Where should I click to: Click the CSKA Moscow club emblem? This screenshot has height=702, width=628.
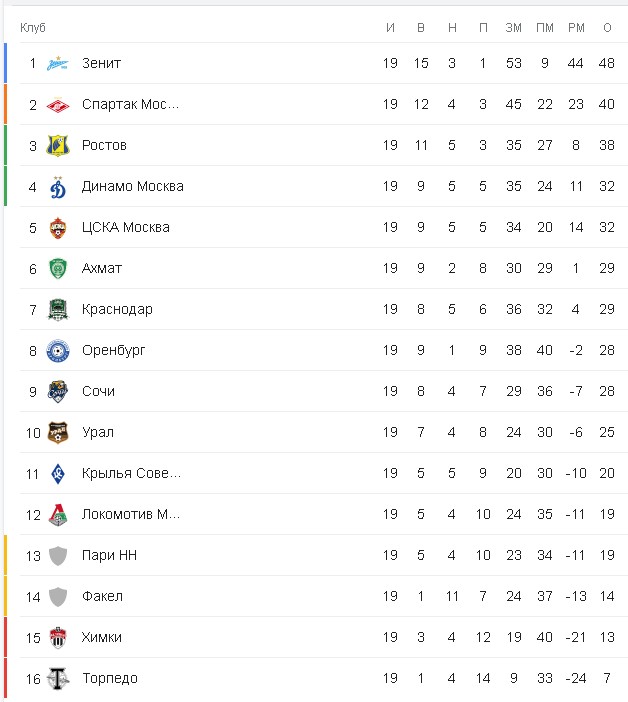pyautogui.click(x=59, y=228)
